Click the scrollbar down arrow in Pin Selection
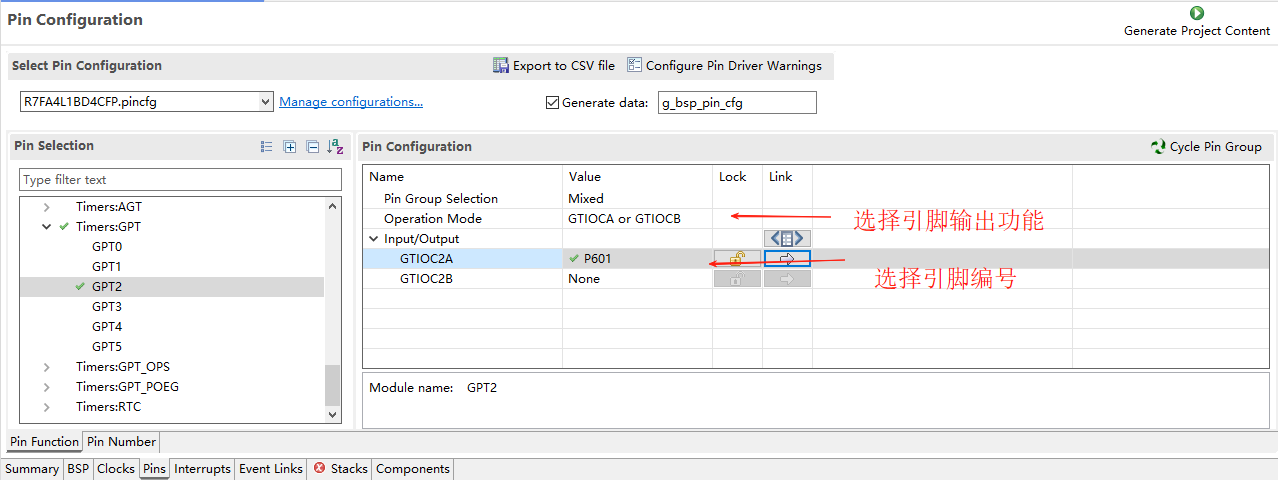 coord(333,414)
